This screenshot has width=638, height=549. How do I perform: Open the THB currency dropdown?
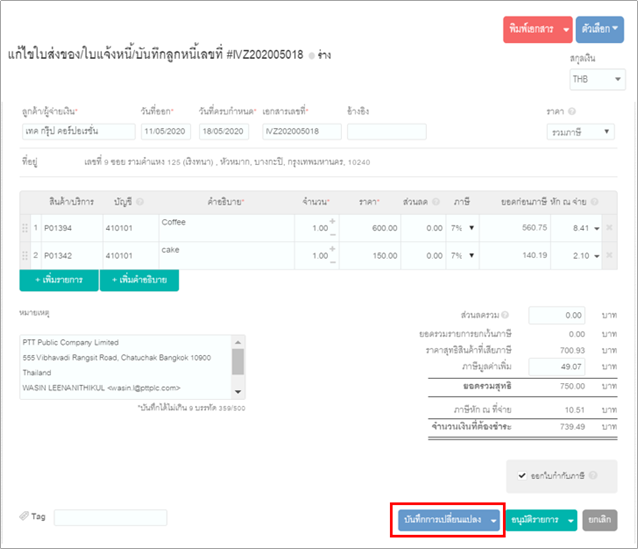597,79
